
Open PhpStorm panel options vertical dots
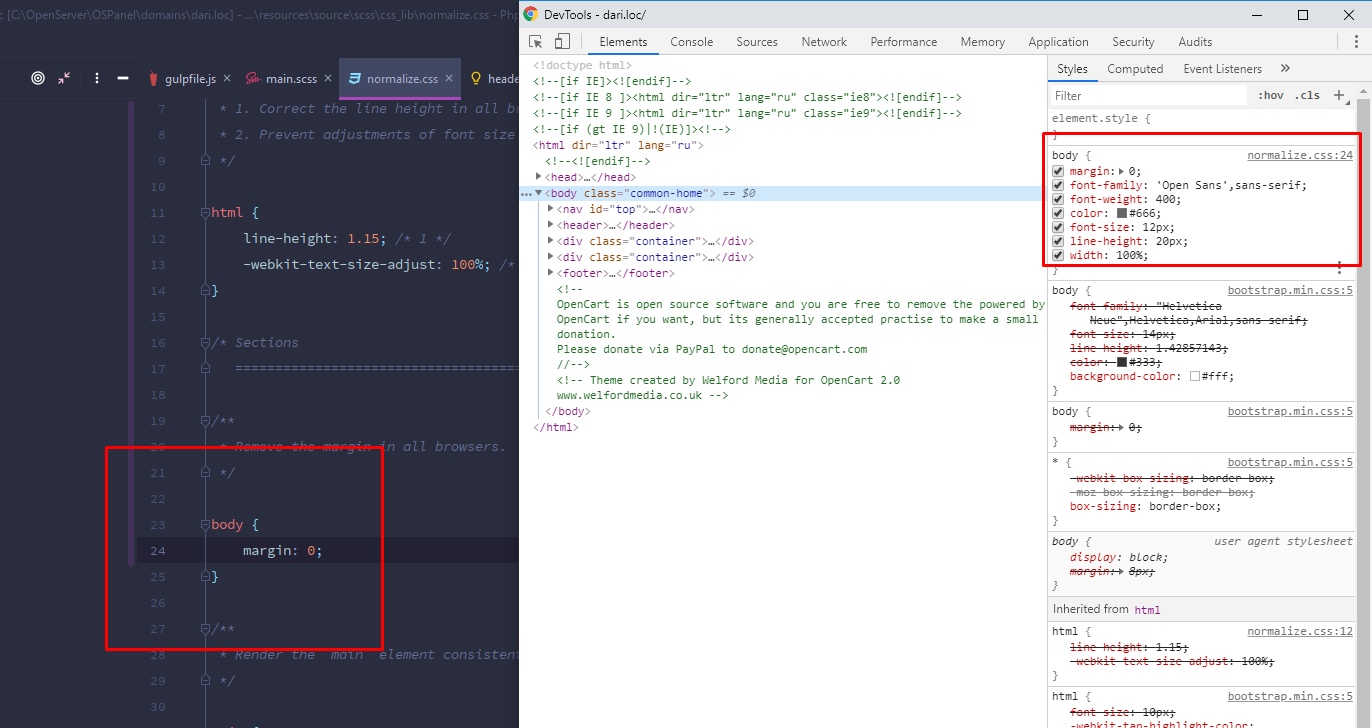coord(97,78)
